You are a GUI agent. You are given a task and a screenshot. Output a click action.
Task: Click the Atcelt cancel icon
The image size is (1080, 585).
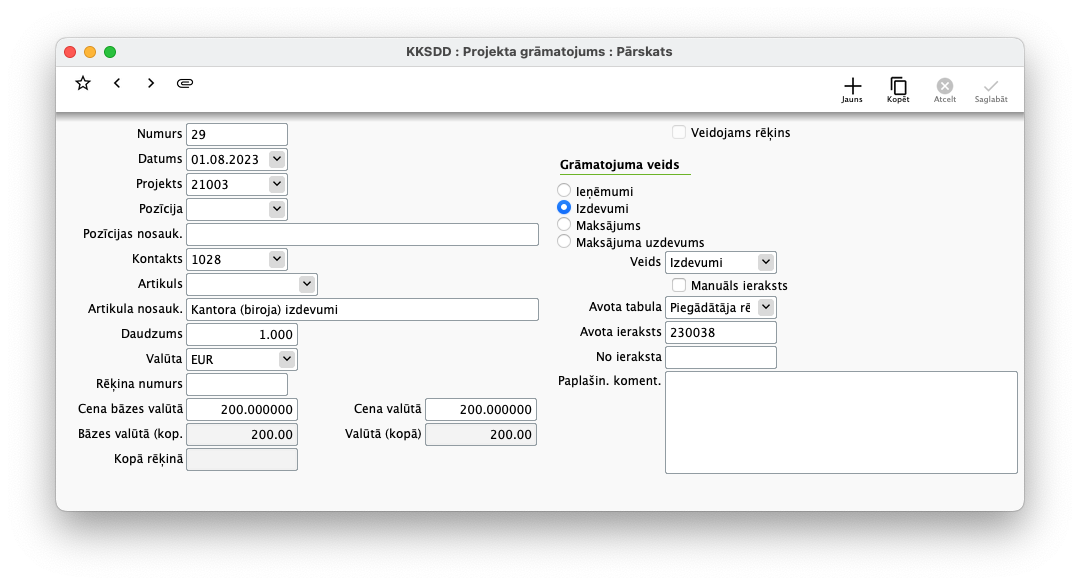point(945,87)
